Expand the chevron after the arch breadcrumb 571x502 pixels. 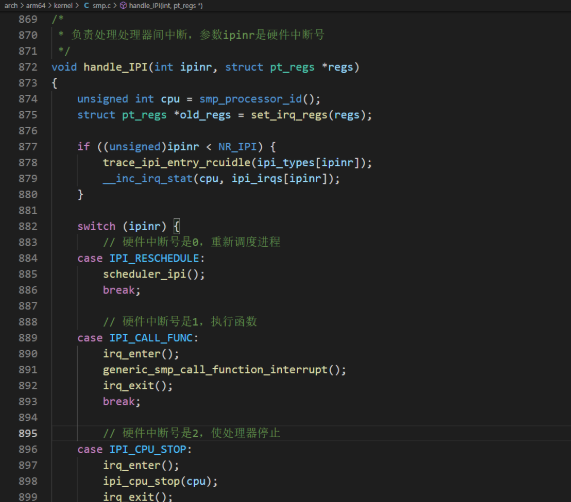(22, 5)
